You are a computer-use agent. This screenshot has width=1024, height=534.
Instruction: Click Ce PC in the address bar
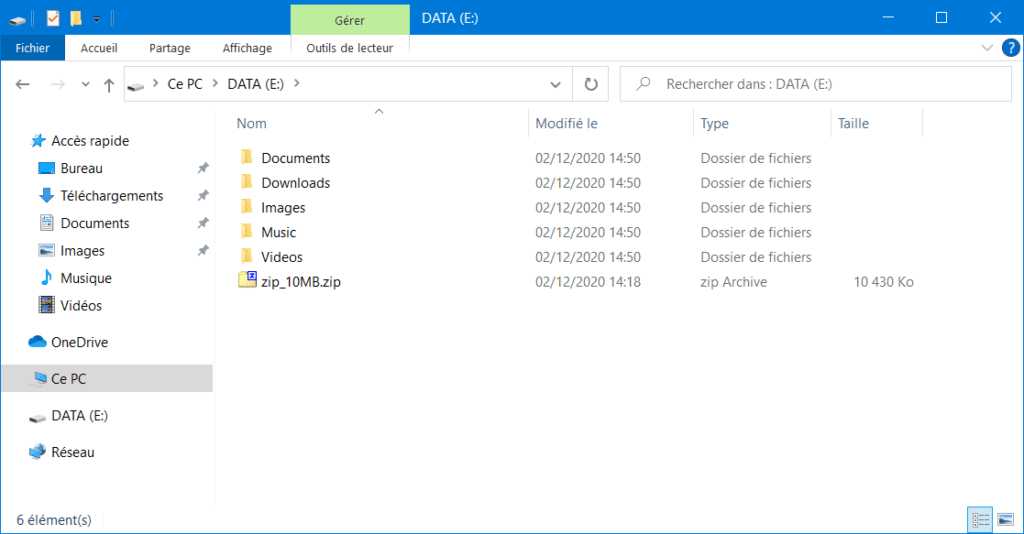[x=185, y=84]
